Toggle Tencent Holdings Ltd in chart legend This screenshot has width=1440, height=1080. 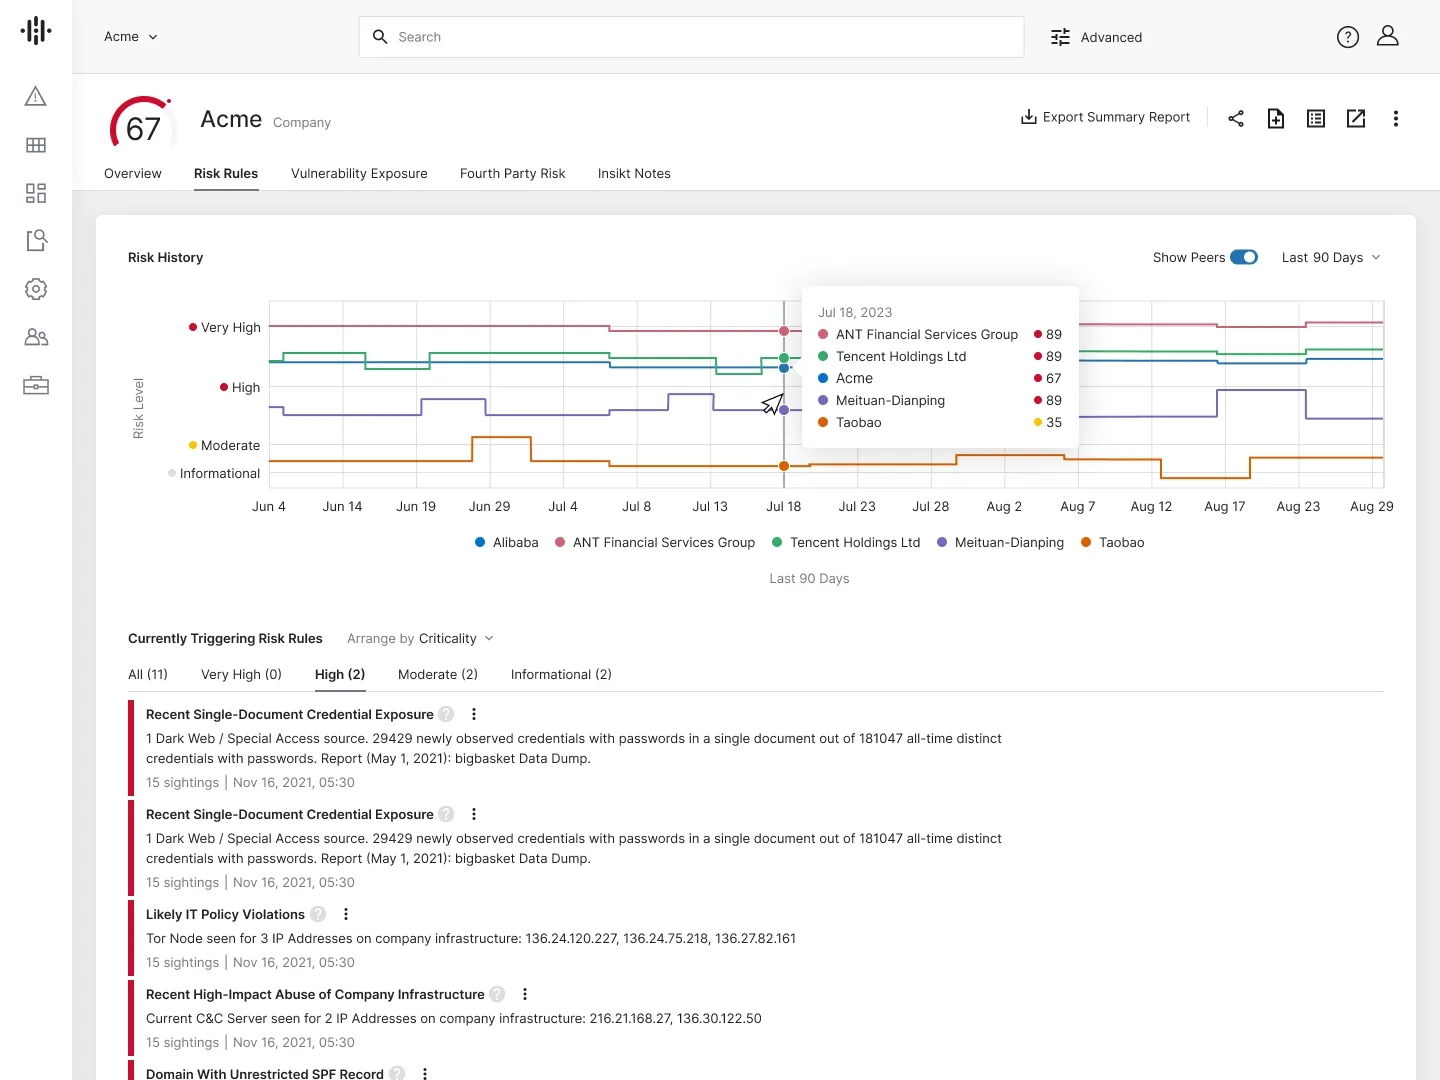pos(846,542)
